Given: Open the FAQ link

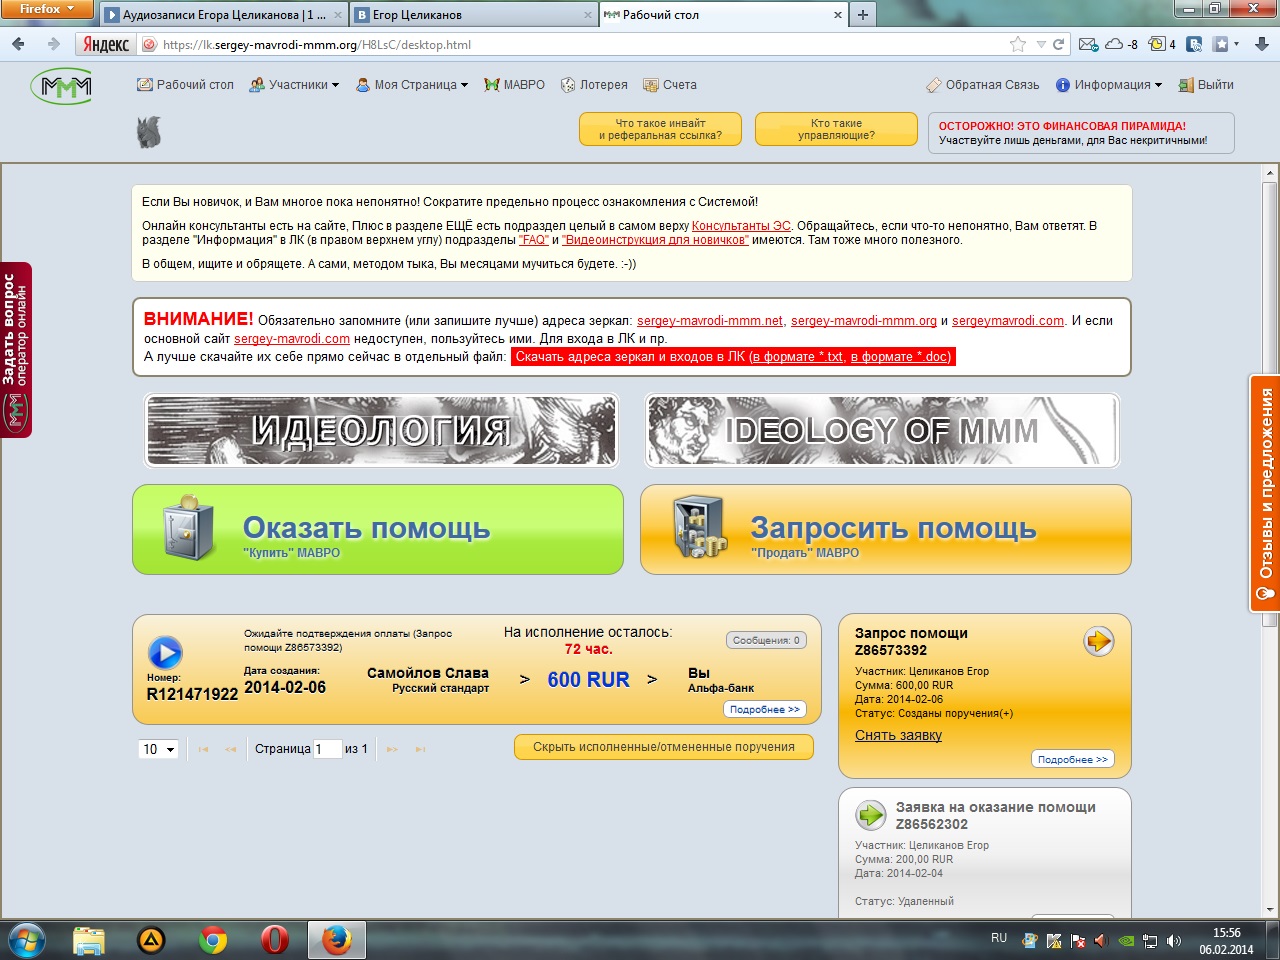Looking at the screenshot, I should (x=533, y=240).
